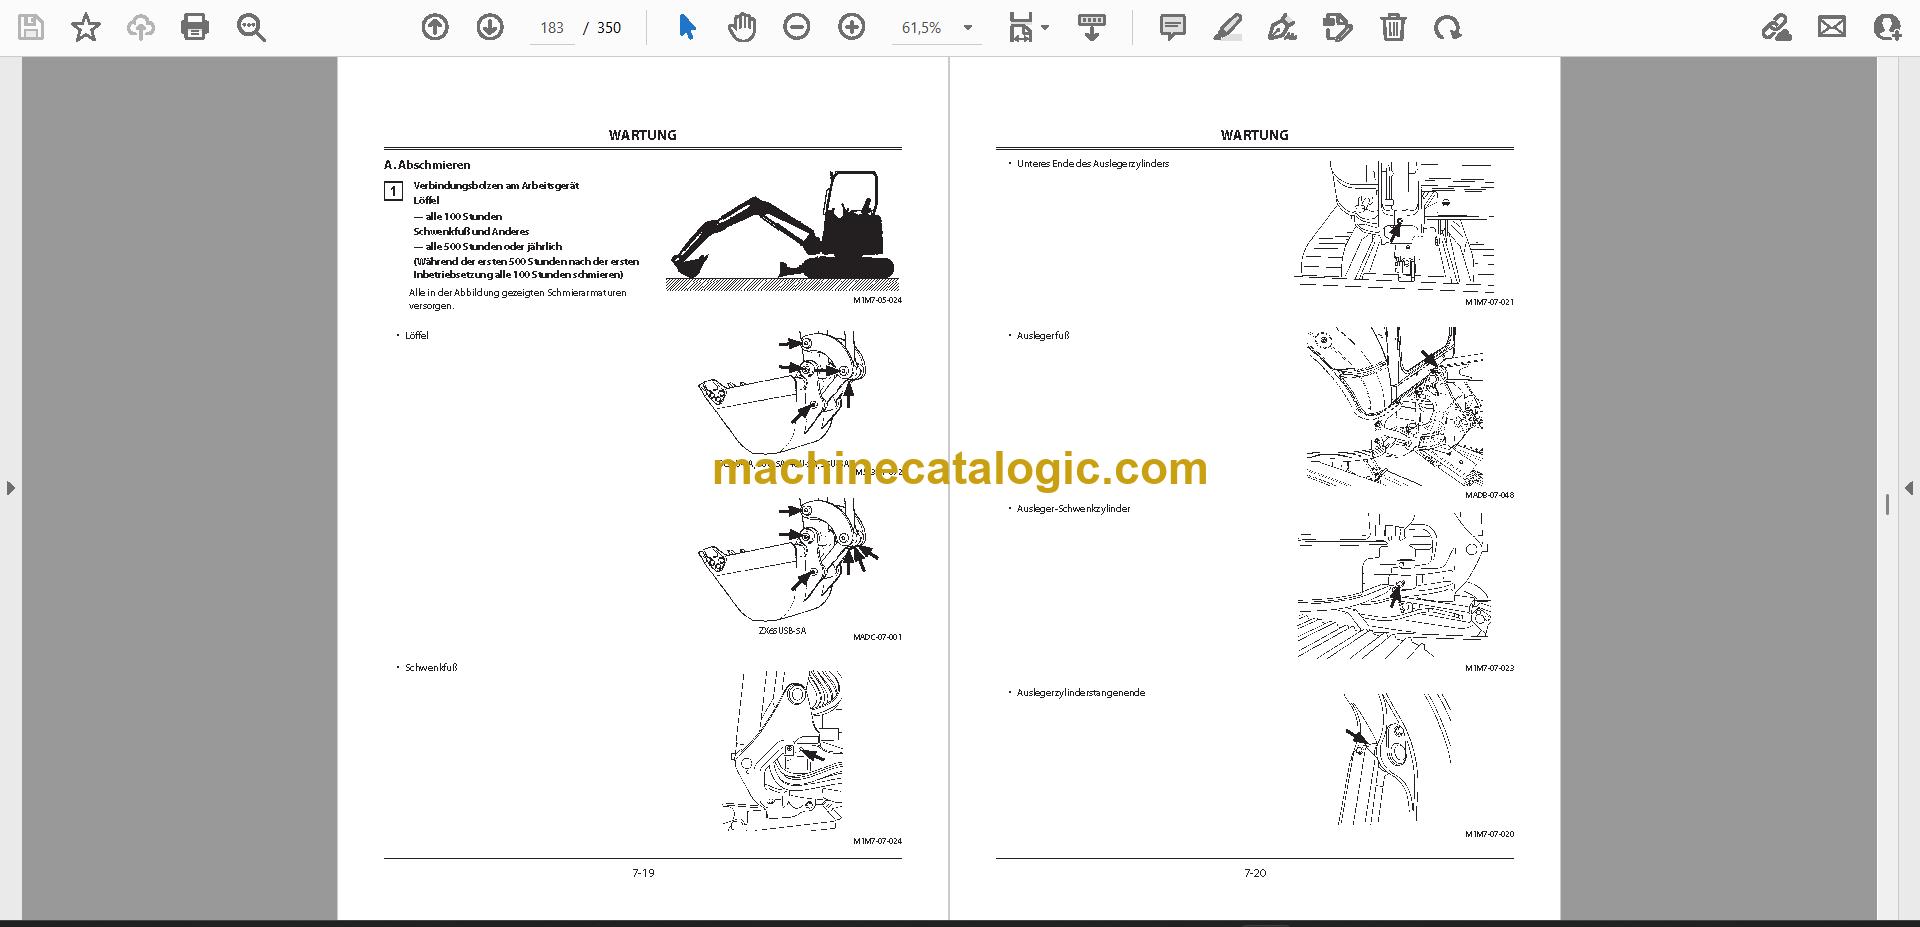Zoom out with the minus button
The height and width of the screenshot is (927, 1920).
(x=797, y=27)
